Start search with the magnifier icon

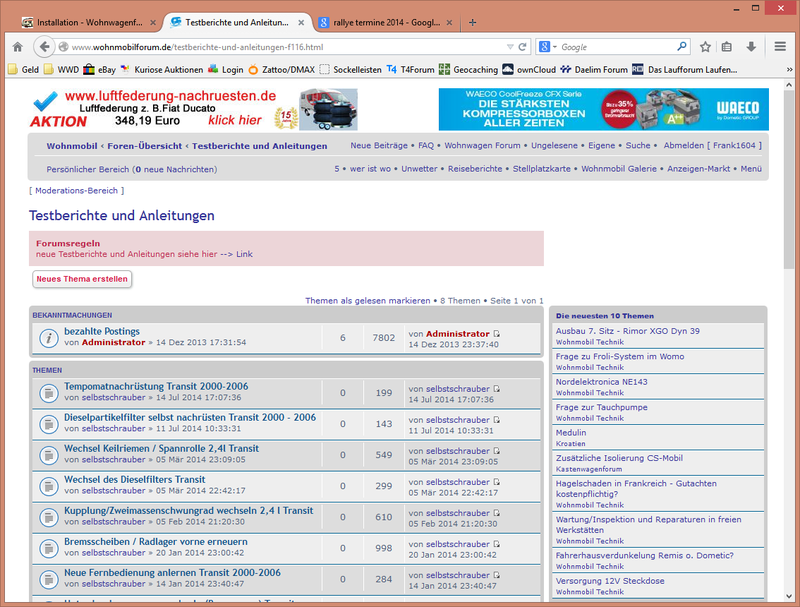[x=682, y=46]
